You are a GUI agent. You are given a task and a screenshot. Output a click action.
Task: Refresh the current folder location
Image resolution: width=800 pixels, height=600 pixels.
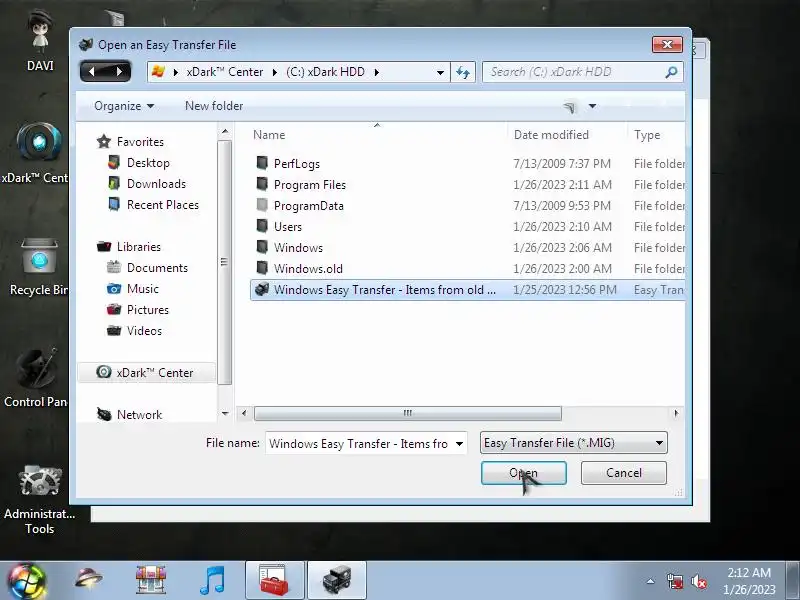click(x=463, y=72)
